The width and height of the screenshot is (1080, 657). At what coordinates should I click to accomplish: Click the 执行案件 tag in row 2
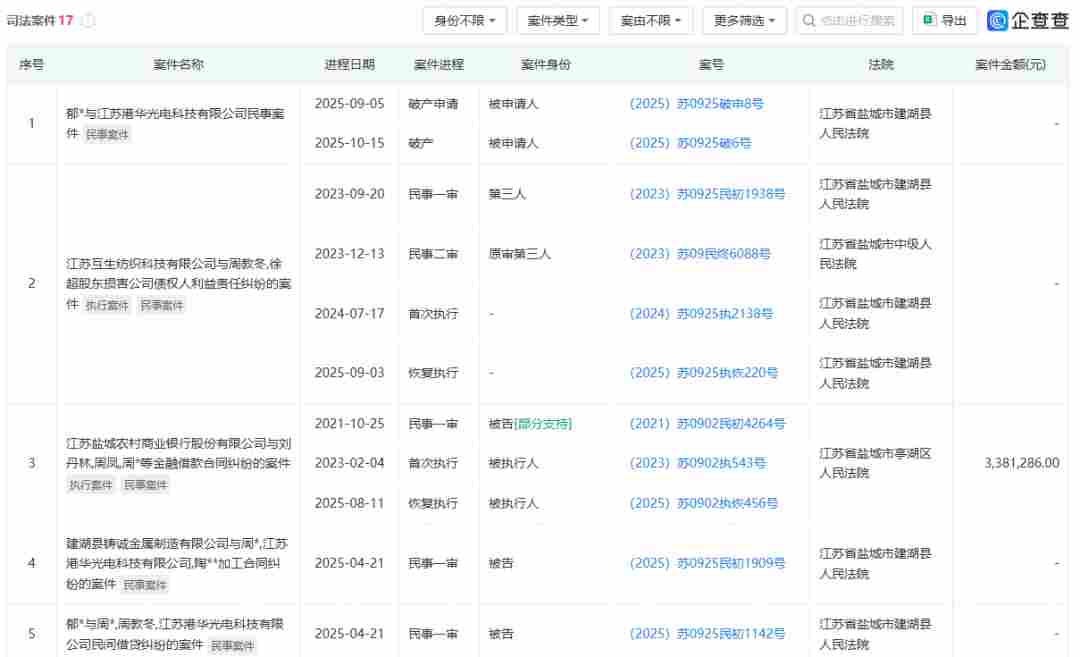(107, 305)
